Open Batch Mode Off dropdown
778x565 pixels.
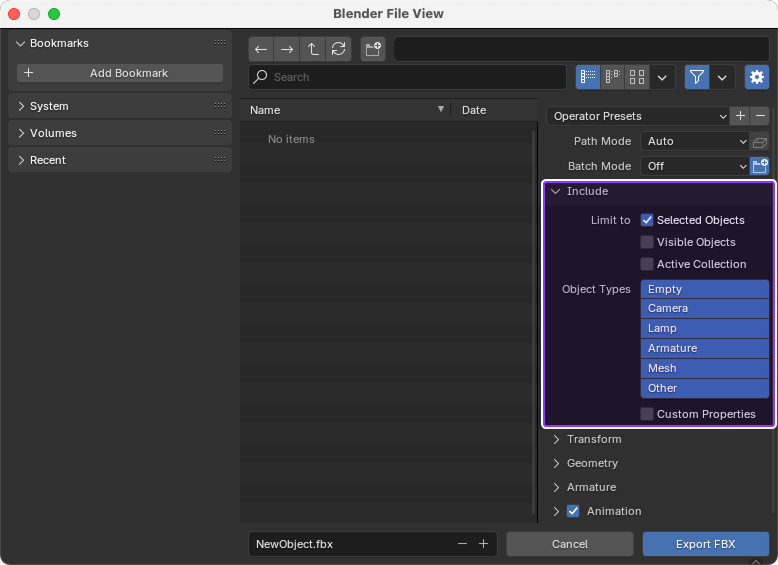coord(695,166)
